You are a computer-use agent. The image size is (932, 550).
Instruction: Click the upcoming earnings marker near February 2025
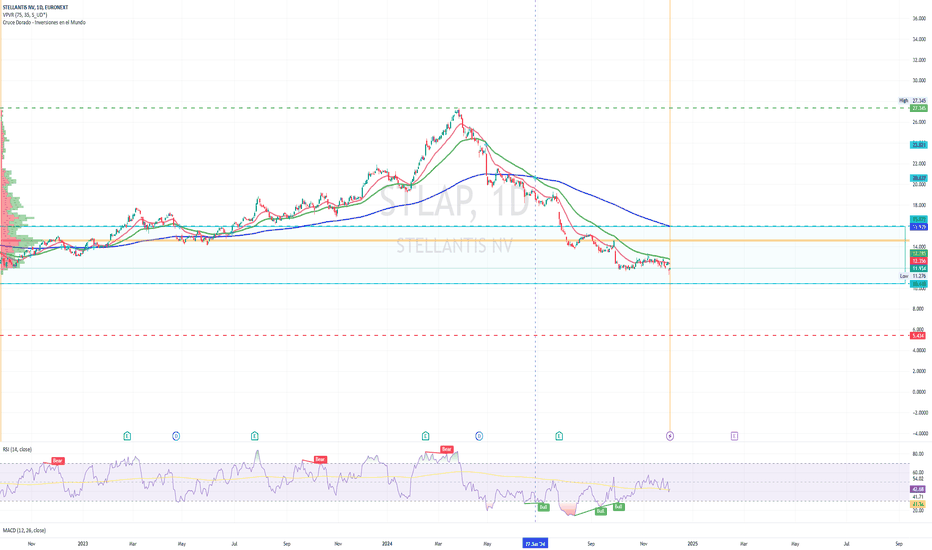[734, 436]
